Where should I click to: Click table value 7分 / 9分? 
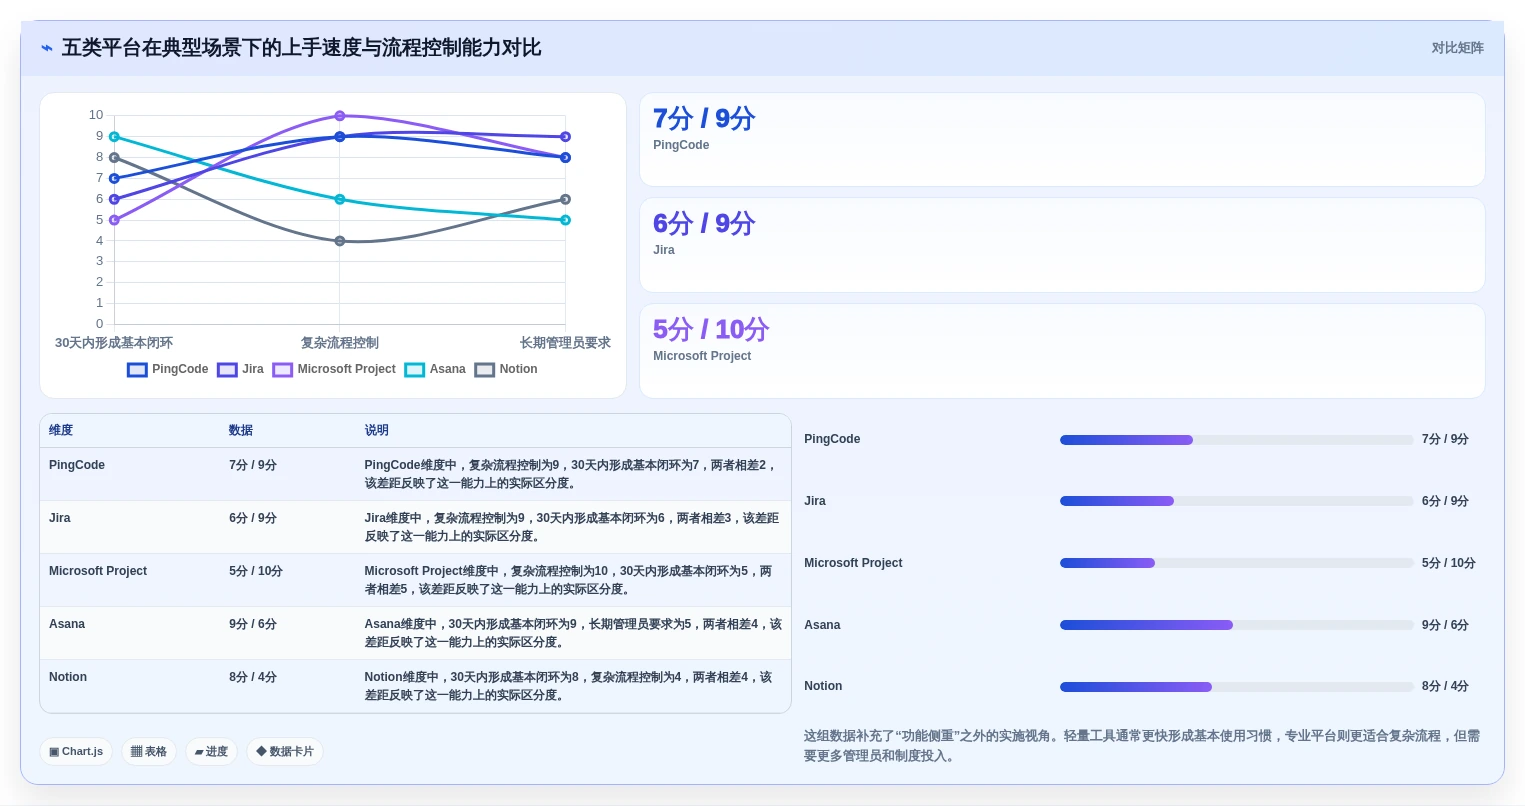(253, 465)
